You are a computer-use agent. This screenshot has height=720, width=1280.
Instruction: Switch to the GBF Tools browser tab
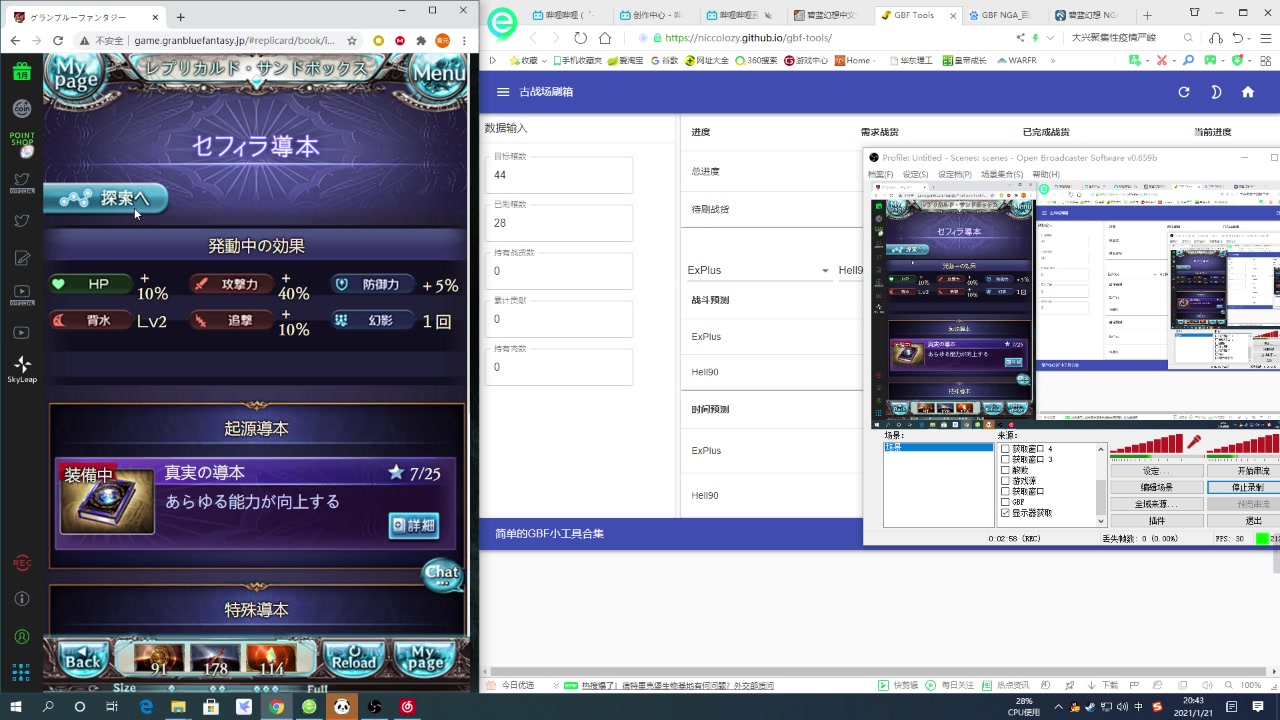point(916,15)
